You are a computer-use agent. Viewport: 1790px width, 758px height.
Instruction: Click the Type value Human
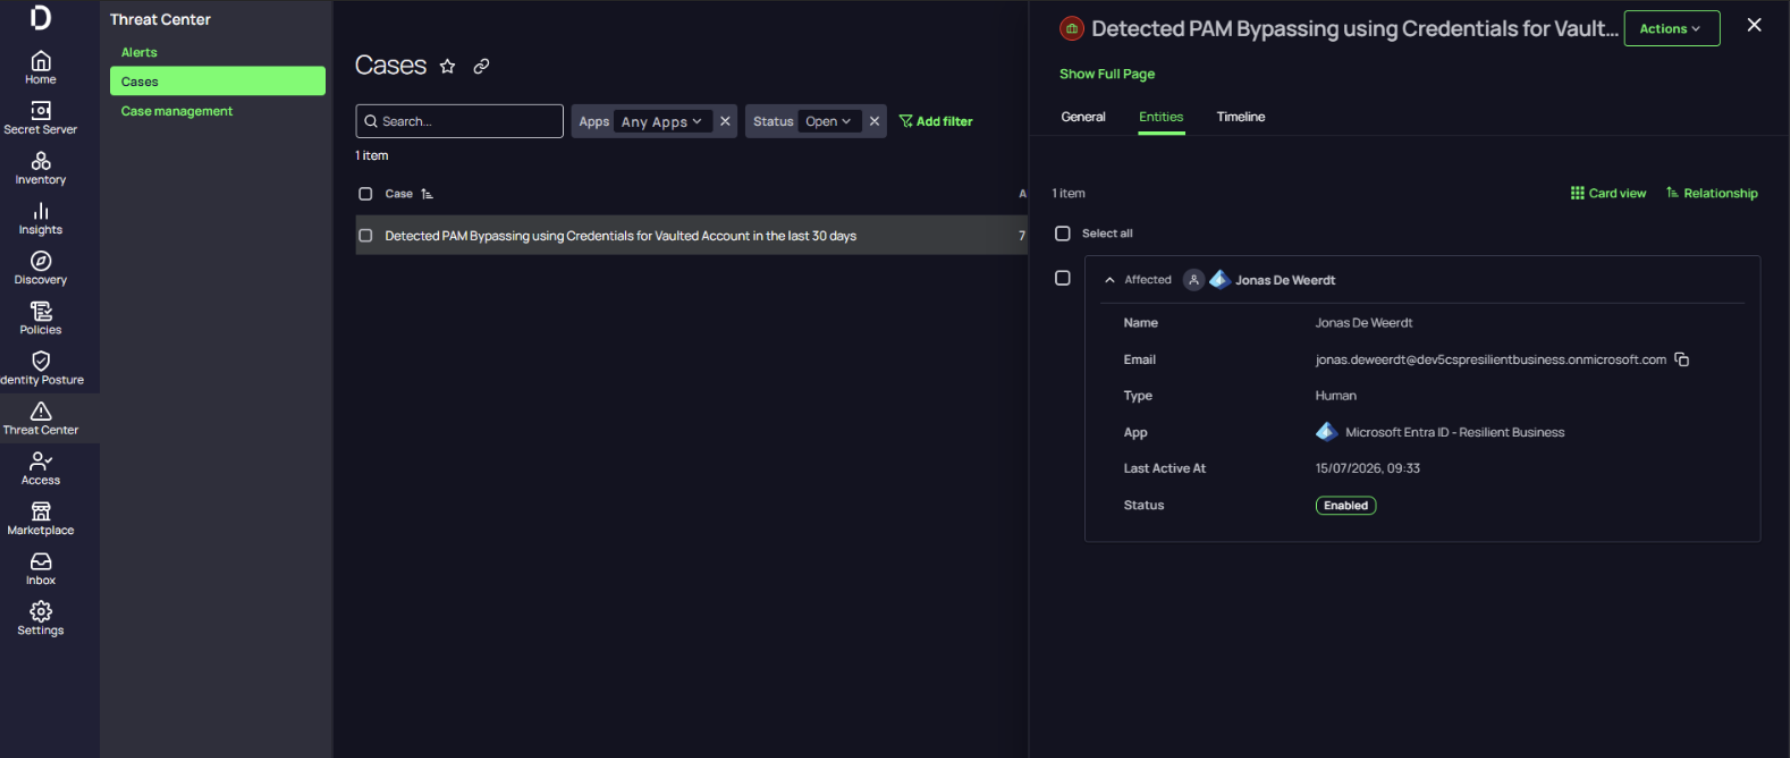point(1335,396)
